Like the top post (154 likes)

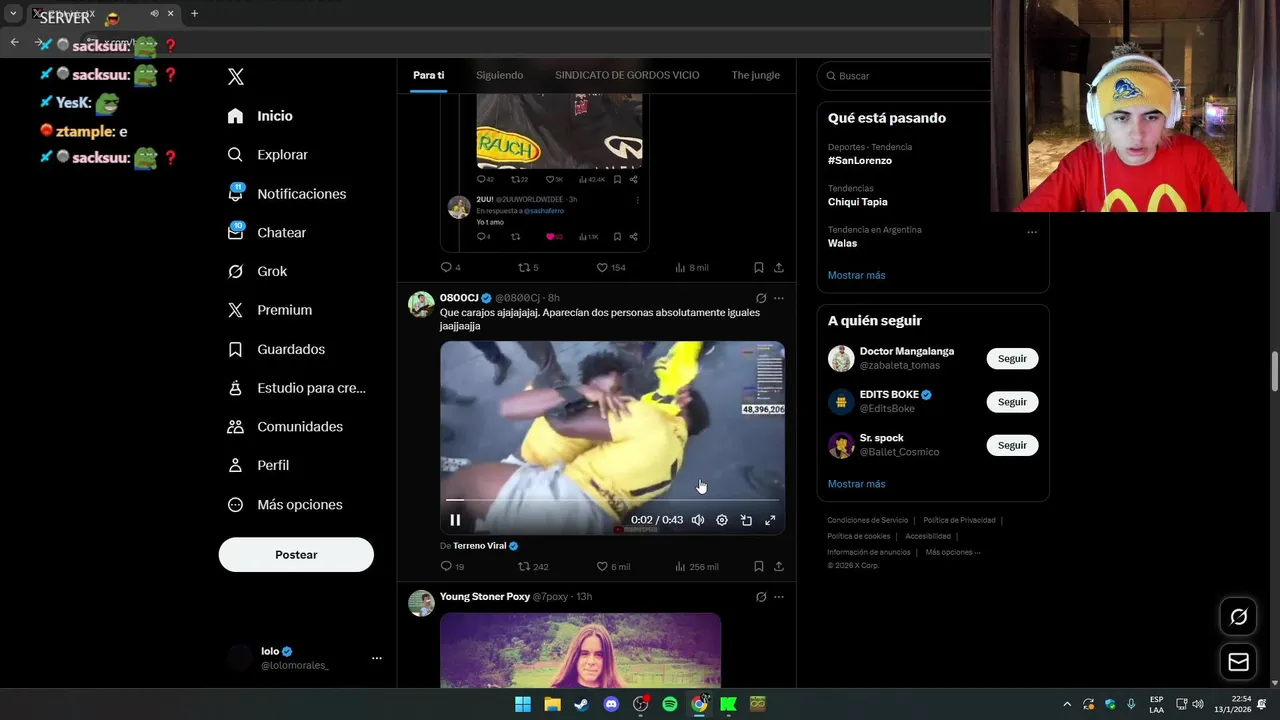(x=611, y=268)
